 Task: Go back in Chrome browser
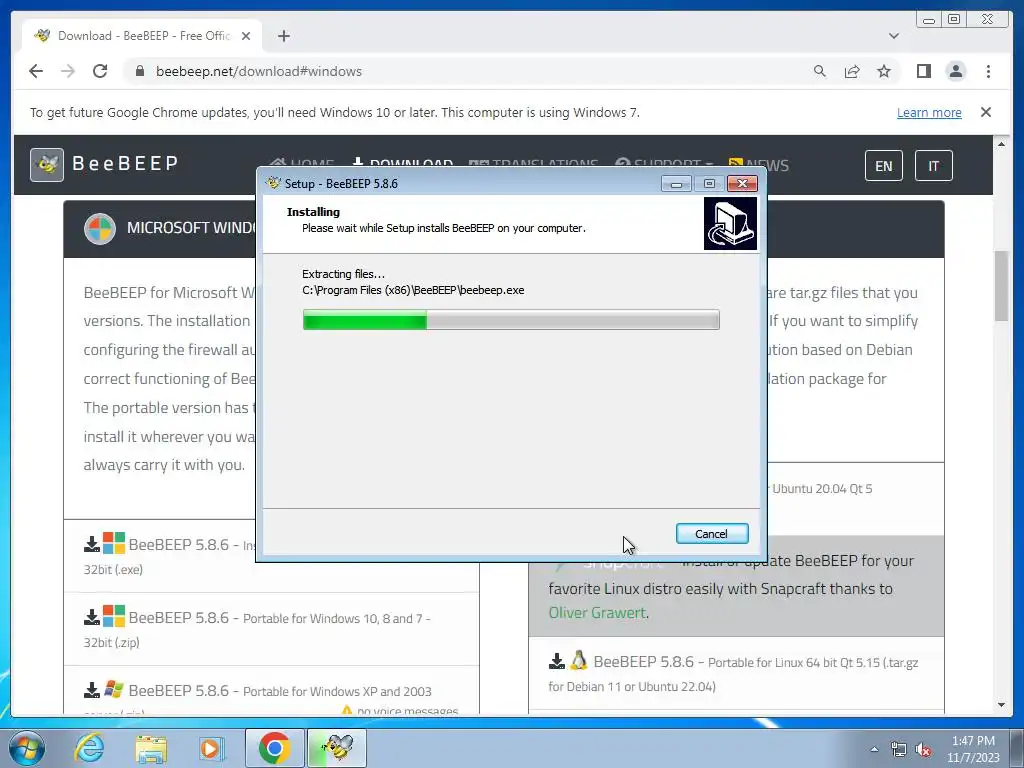point(36,71)
